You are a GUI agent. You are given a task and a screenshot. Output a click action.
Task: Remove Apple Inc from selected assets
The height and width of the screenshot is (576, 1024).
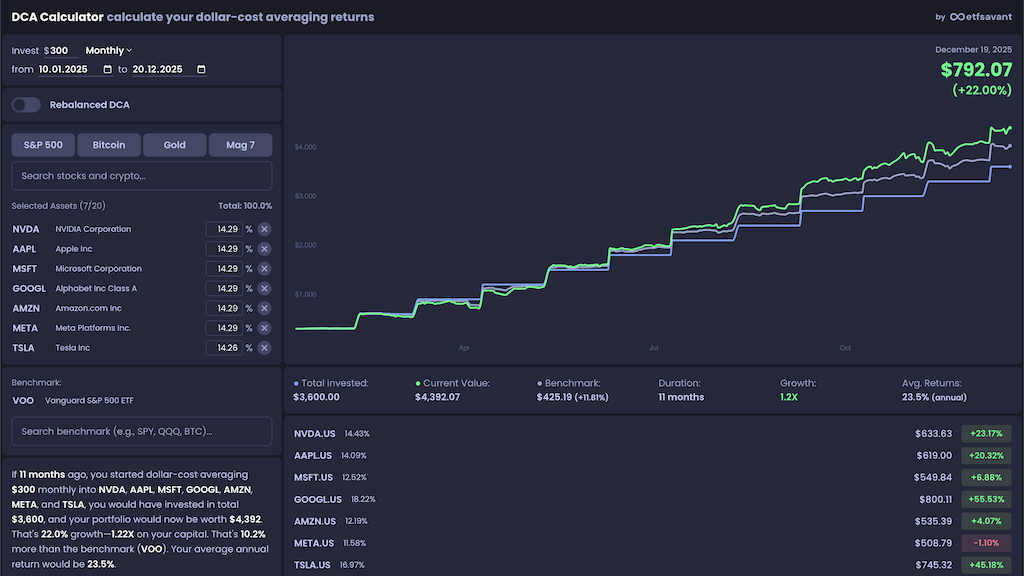(263, 248)
